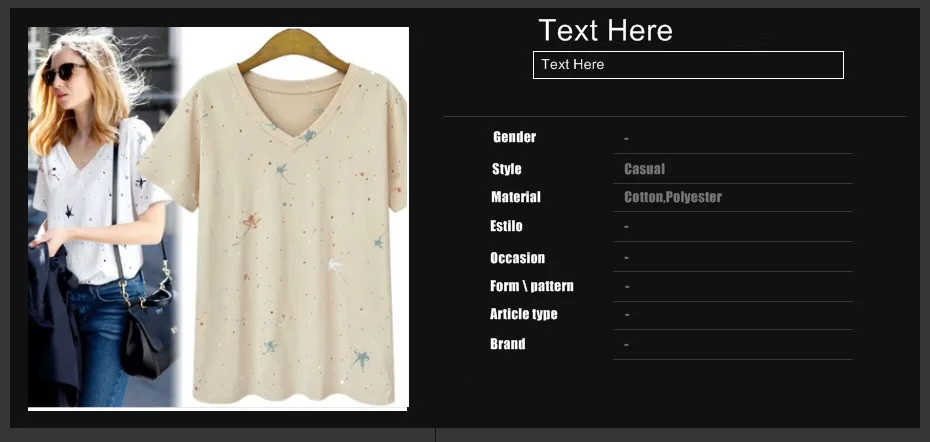Screen dimensions: 930x442
Task: Click the "Casual" style value
Action: point(644,169)
